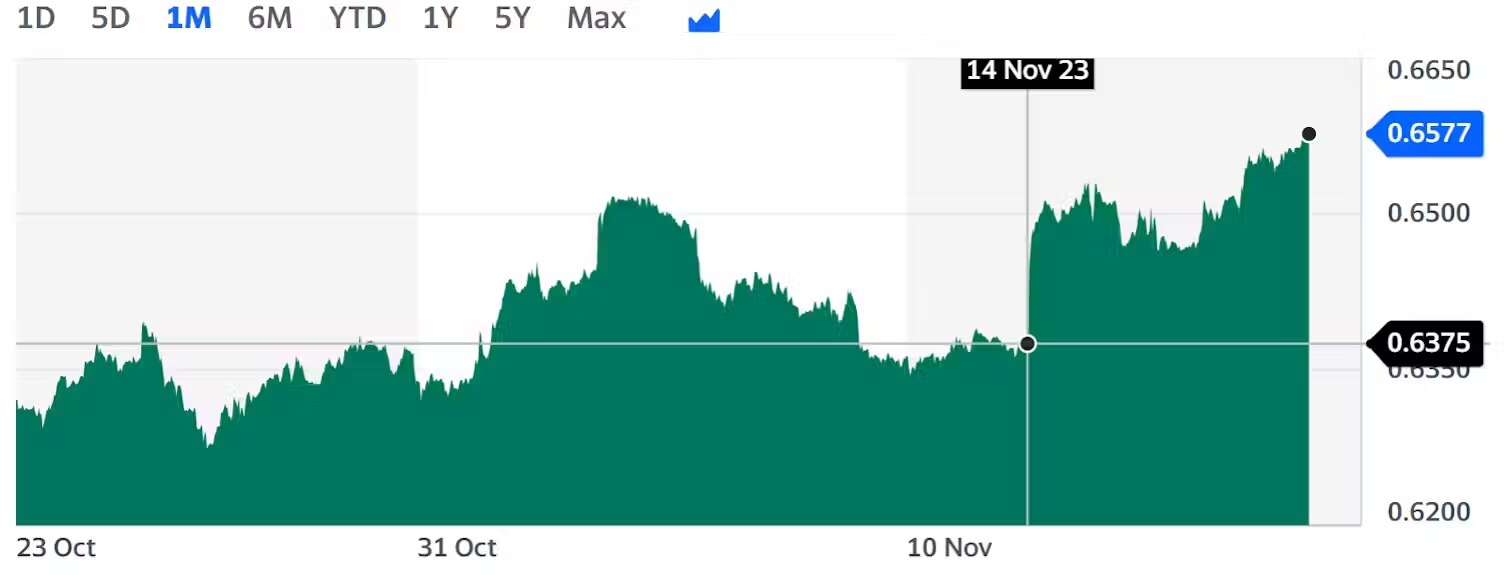Select the YTD range option
Screen dimensions: 1508x580
coord(356,17)
